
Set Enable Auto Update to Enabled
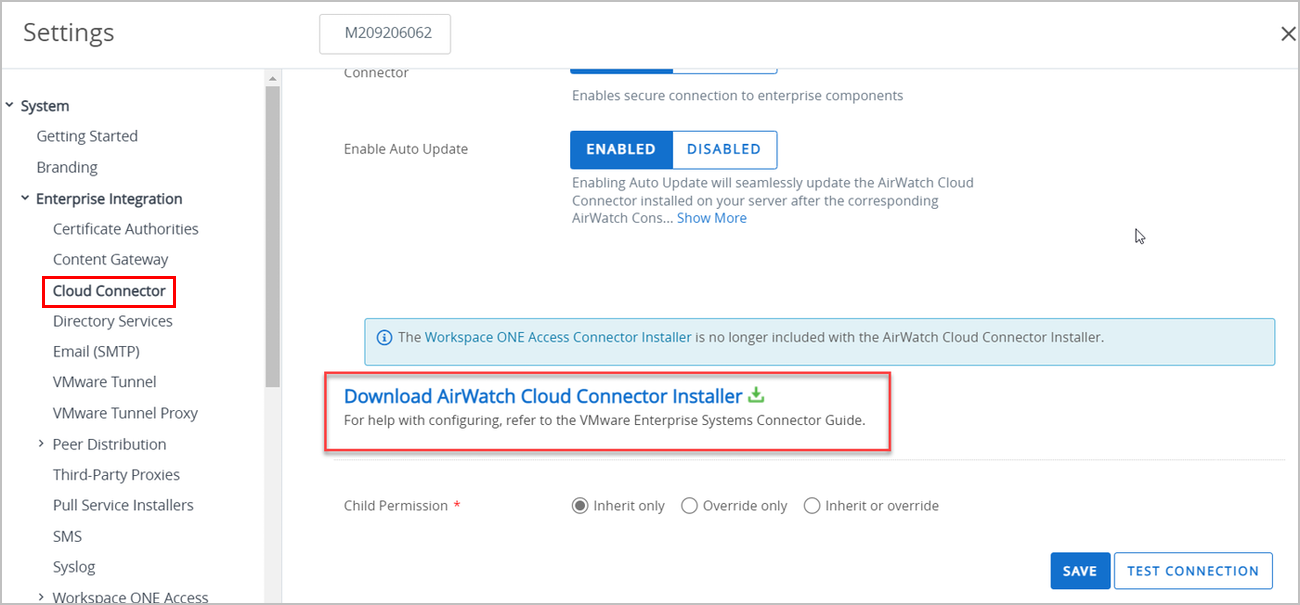pyautogui.click(x=621, y=149)
